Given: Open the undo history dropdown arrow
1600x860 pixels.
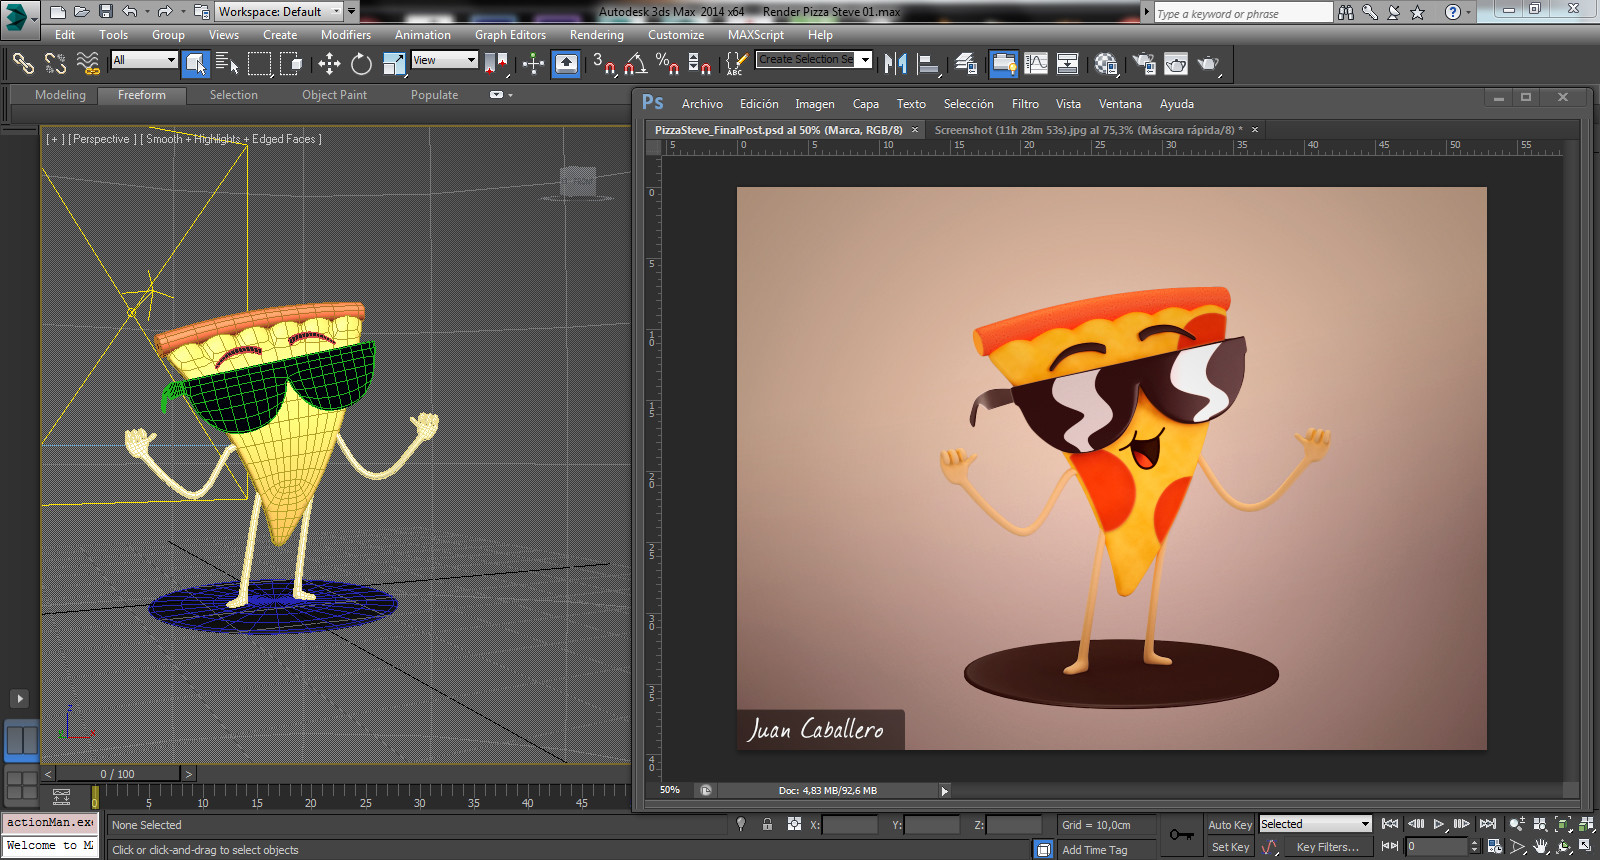Looking at the screenshot, I should (x=147, y=12).
